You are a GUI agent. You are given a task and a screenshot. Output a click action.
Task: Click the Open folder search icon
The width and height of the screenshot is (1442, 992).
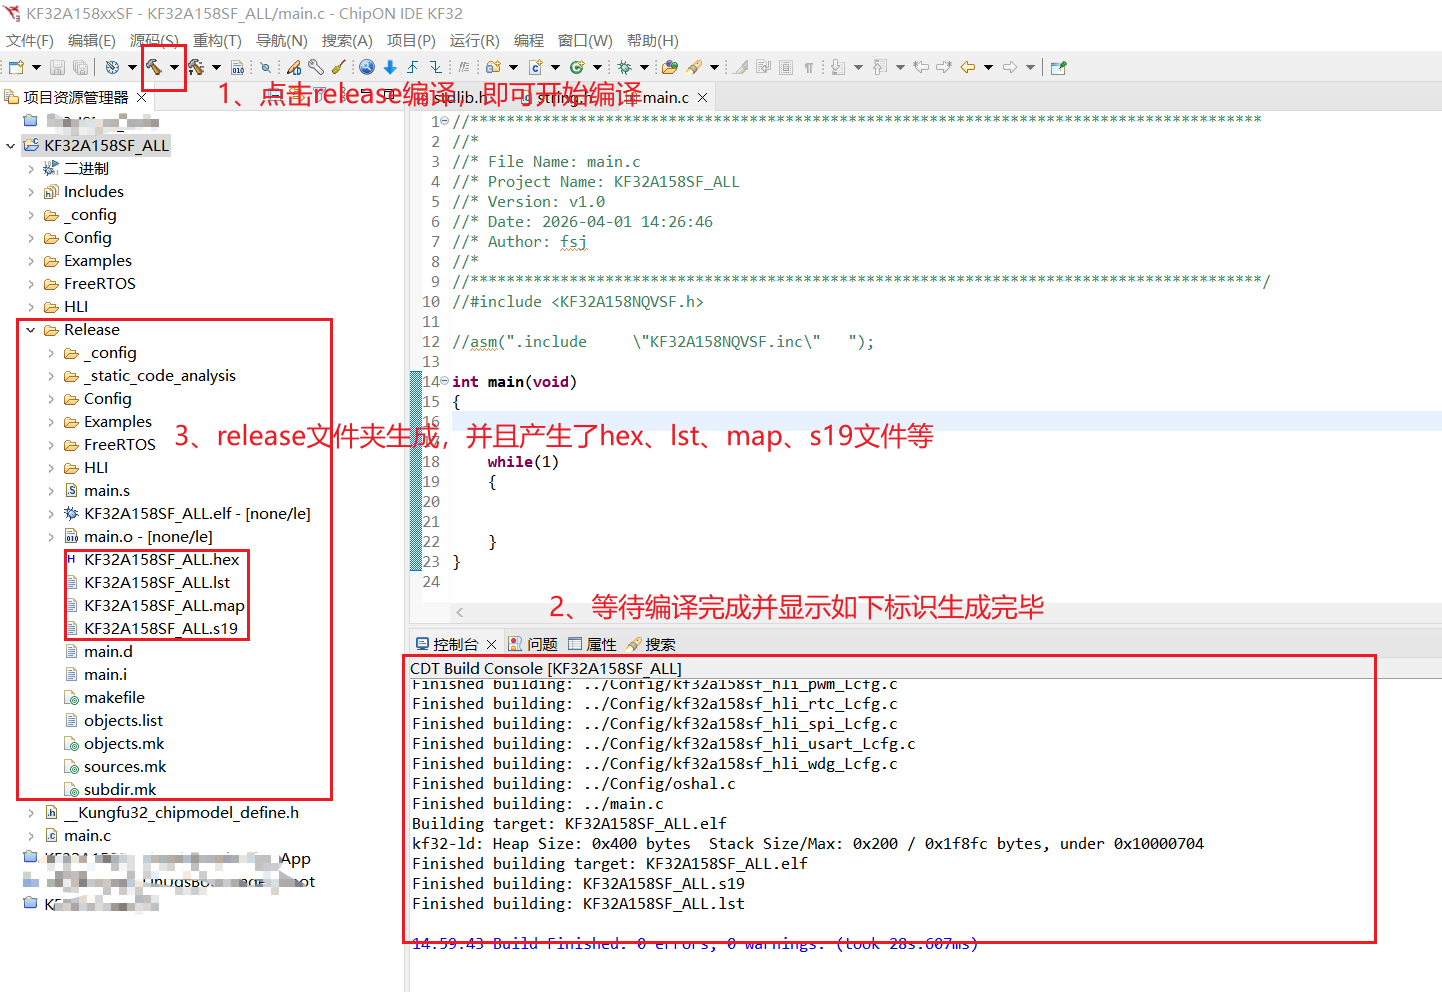(x=670, y=67)
